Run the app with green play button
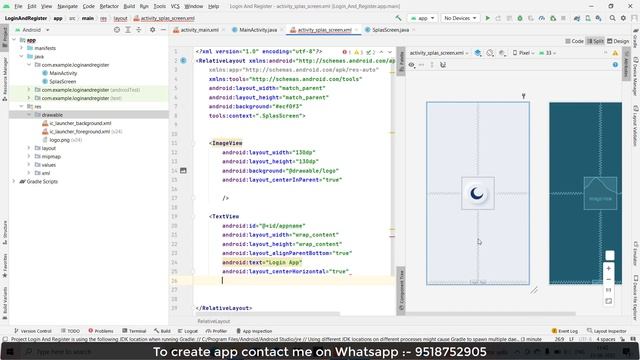The image size is (640, 360). pyautogui.click(x=487, y=18)
